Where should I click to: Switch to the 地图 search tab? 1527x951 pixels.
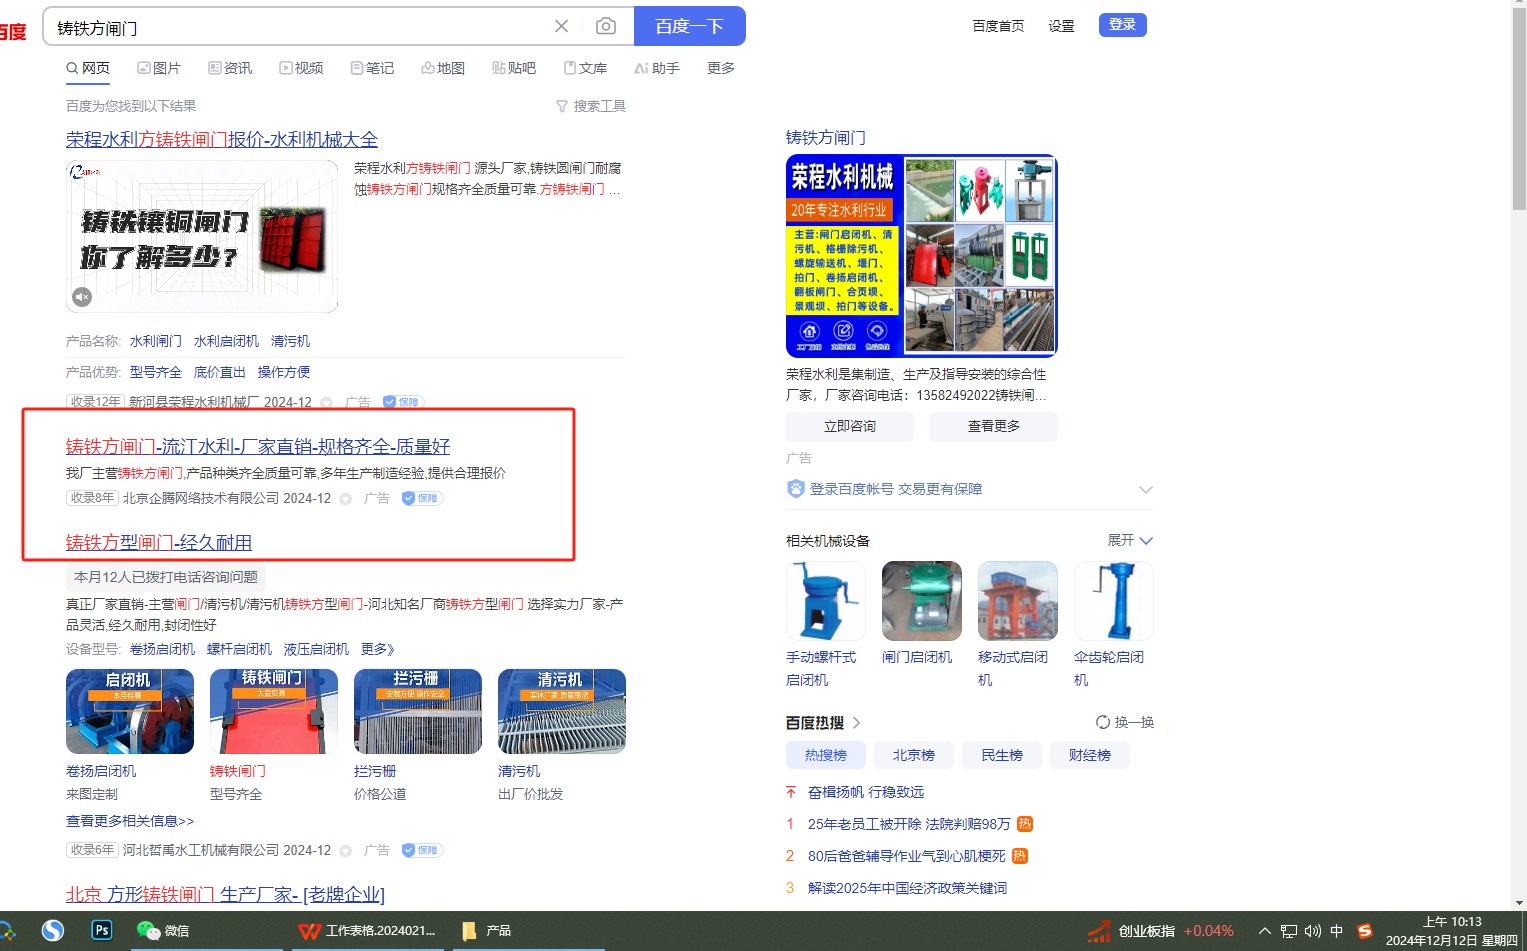point(443,68)
